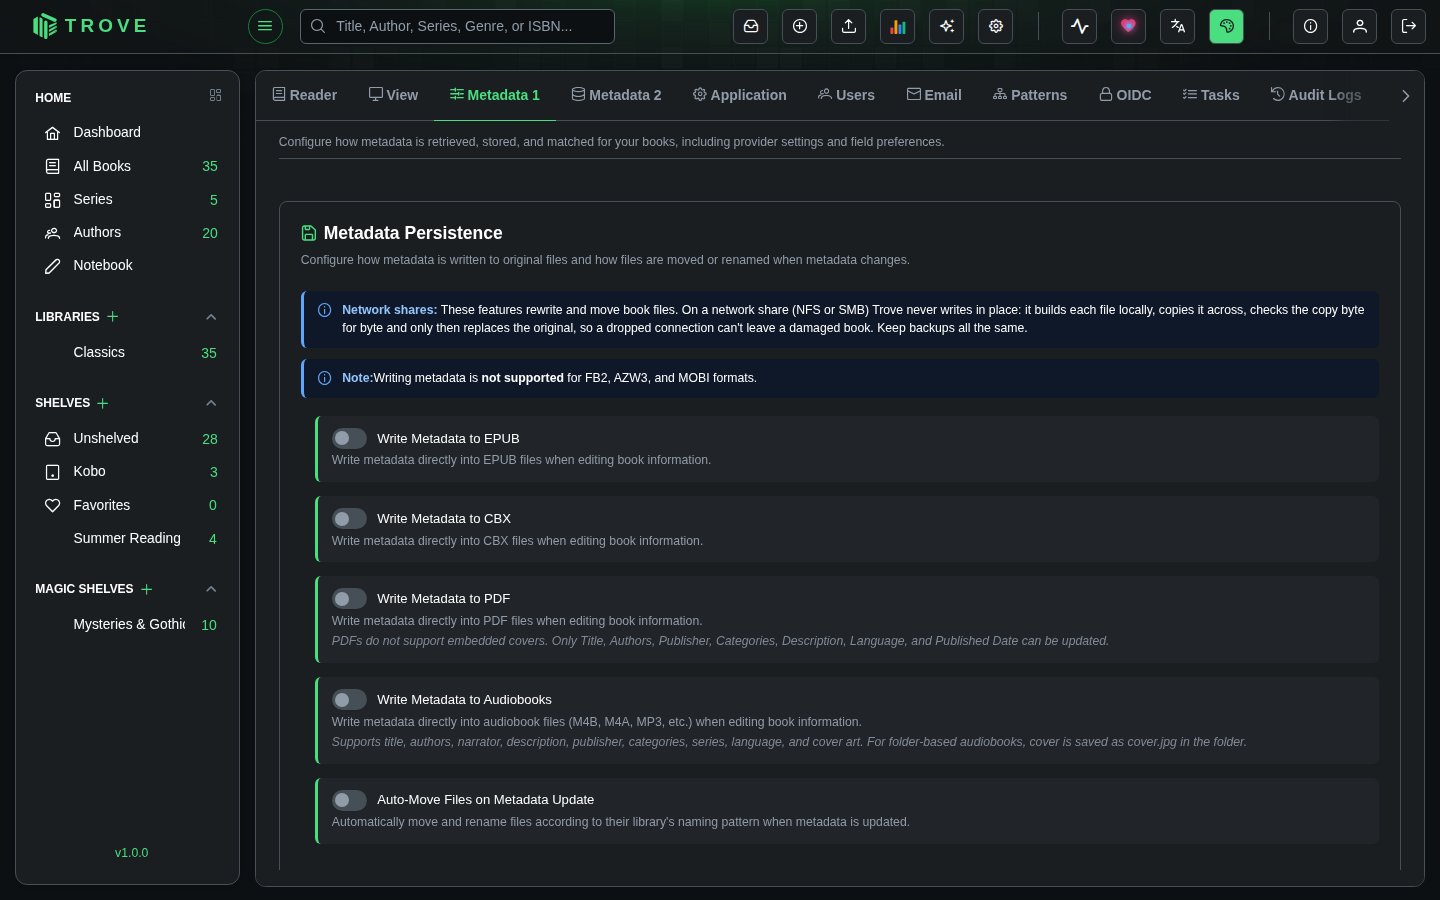Open the inbox tray icon in the top bar
The width and height of the screenshot is (1440, 900).
click(751, 26)
